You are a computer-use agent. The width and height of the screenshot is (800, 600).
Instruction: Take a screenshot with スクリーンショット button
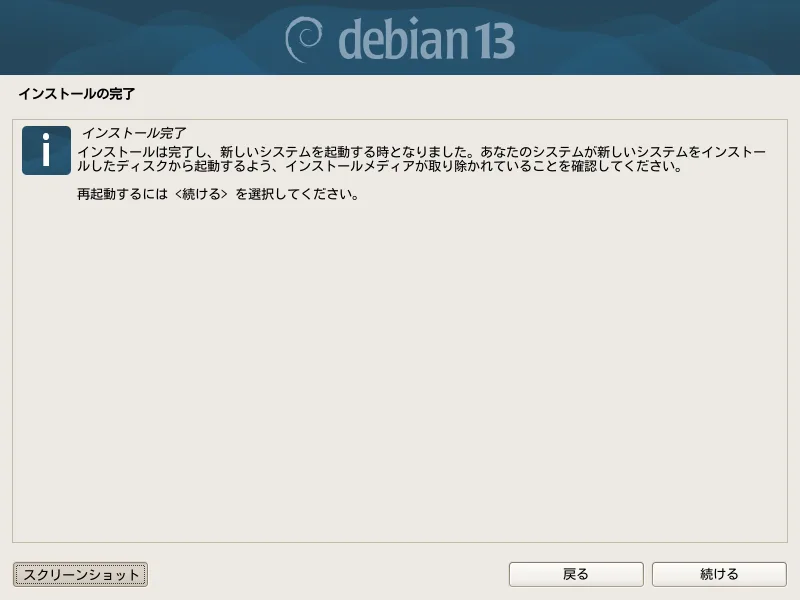tap(80, 574)
